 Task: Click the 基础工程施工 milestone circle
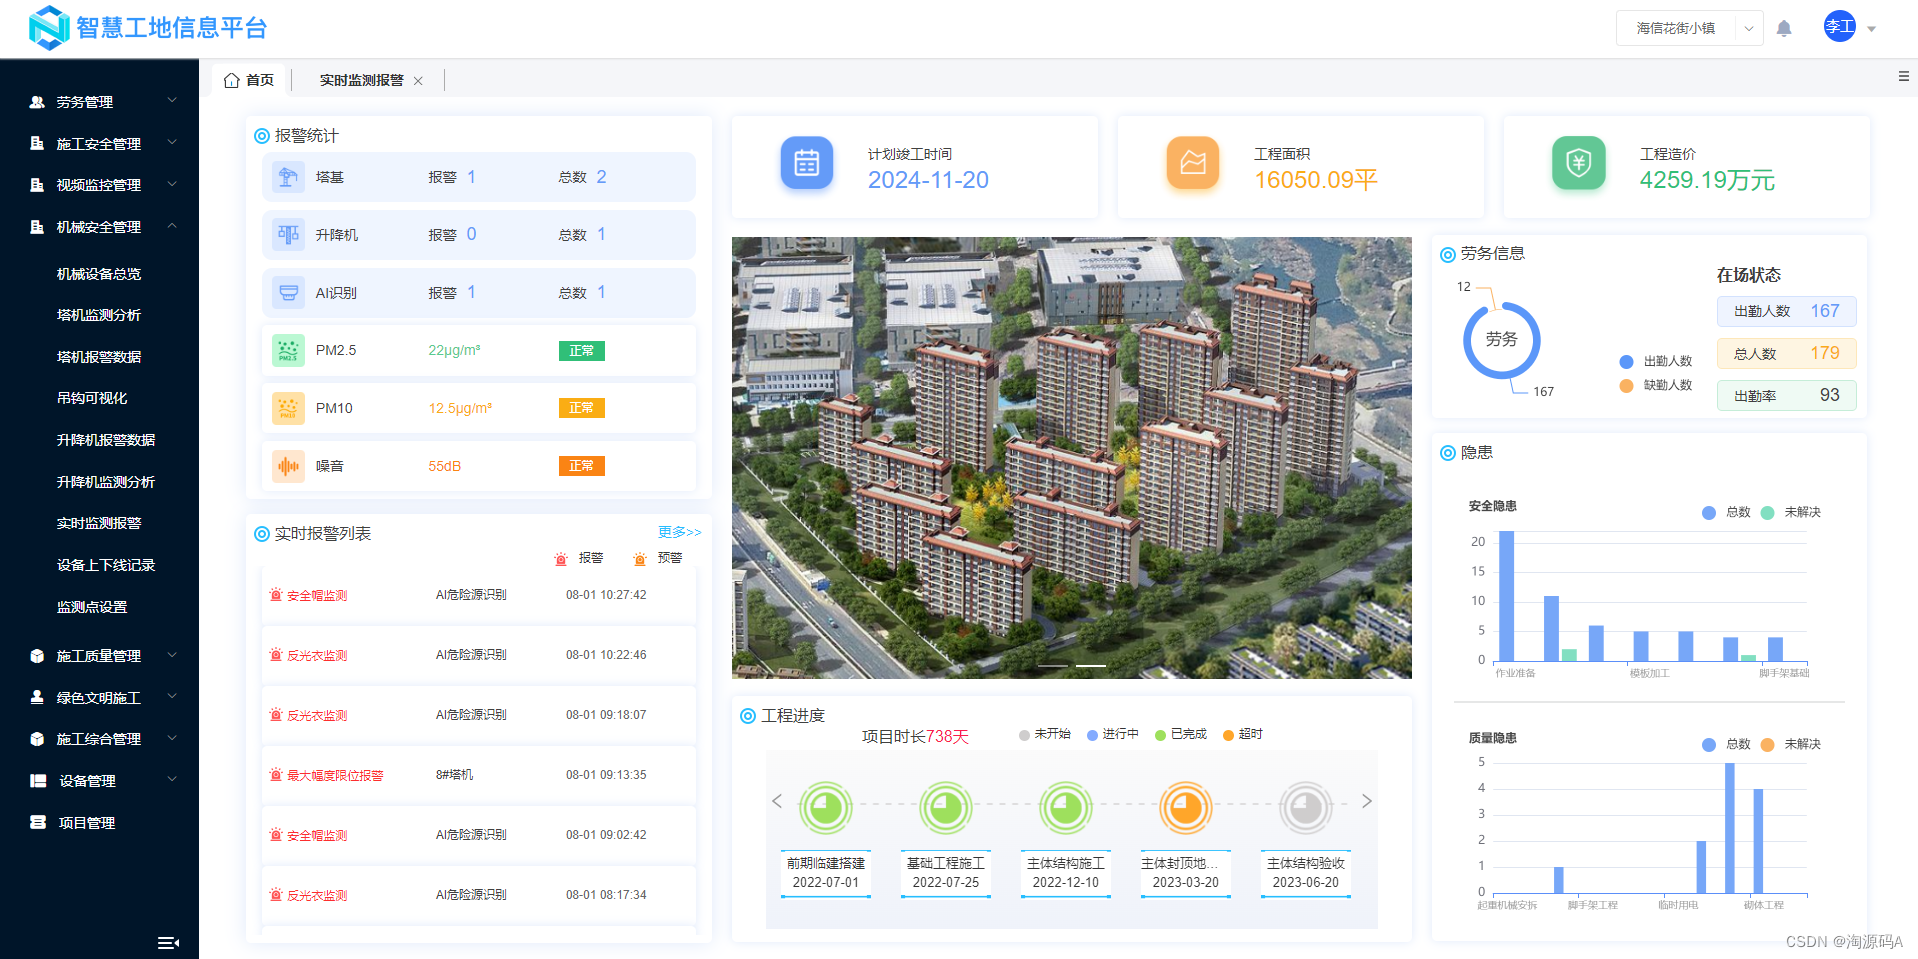tap(946, 807)
